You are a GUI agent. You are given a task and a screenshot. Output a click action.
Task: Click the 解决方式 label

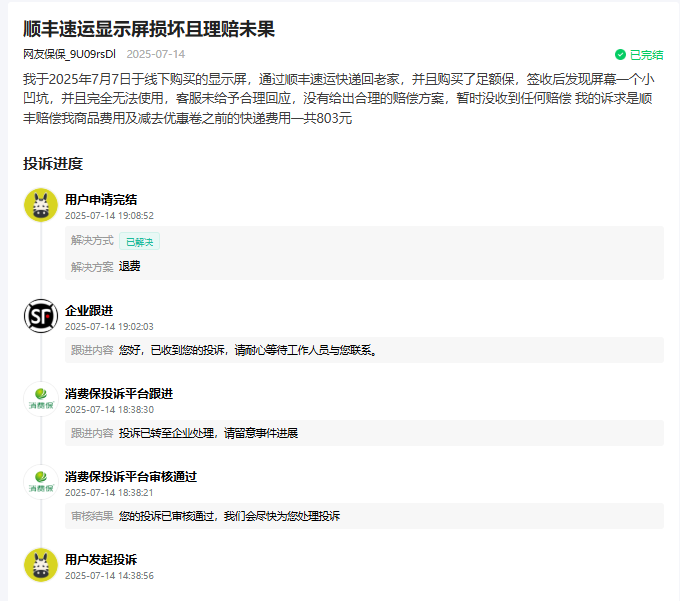coord(92,241)
